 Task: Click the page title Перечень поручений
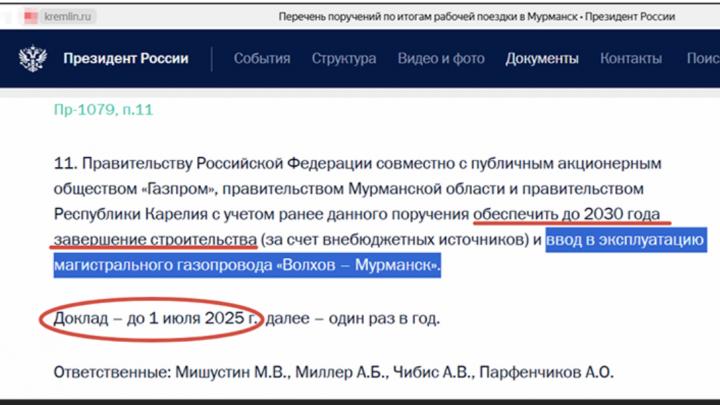coord(477,17)
